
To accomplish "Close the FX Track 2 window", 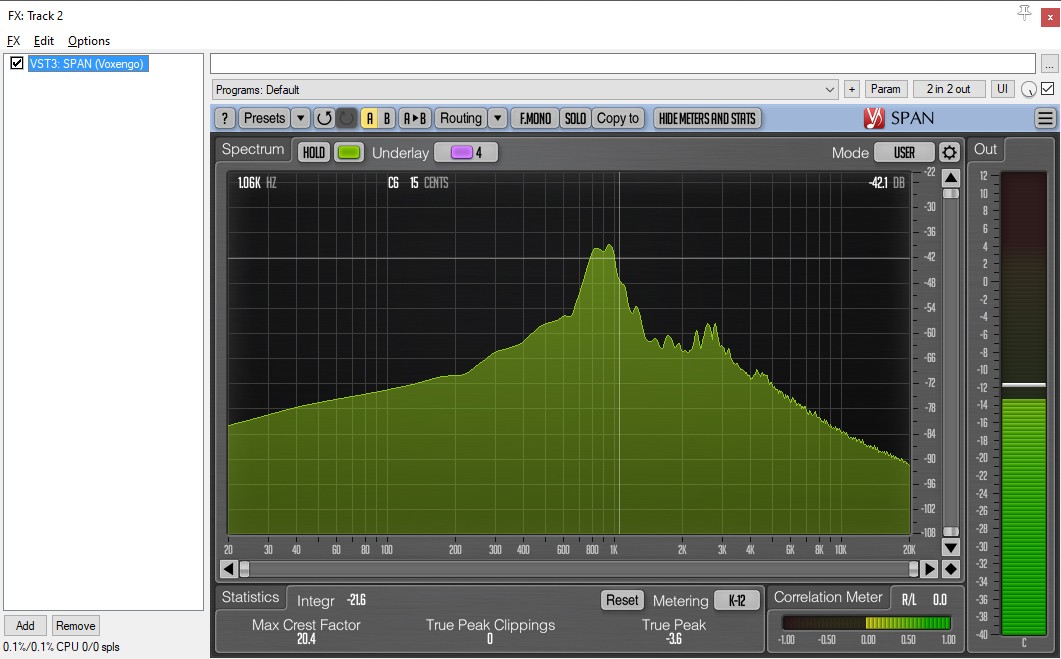I will 1050,17.
